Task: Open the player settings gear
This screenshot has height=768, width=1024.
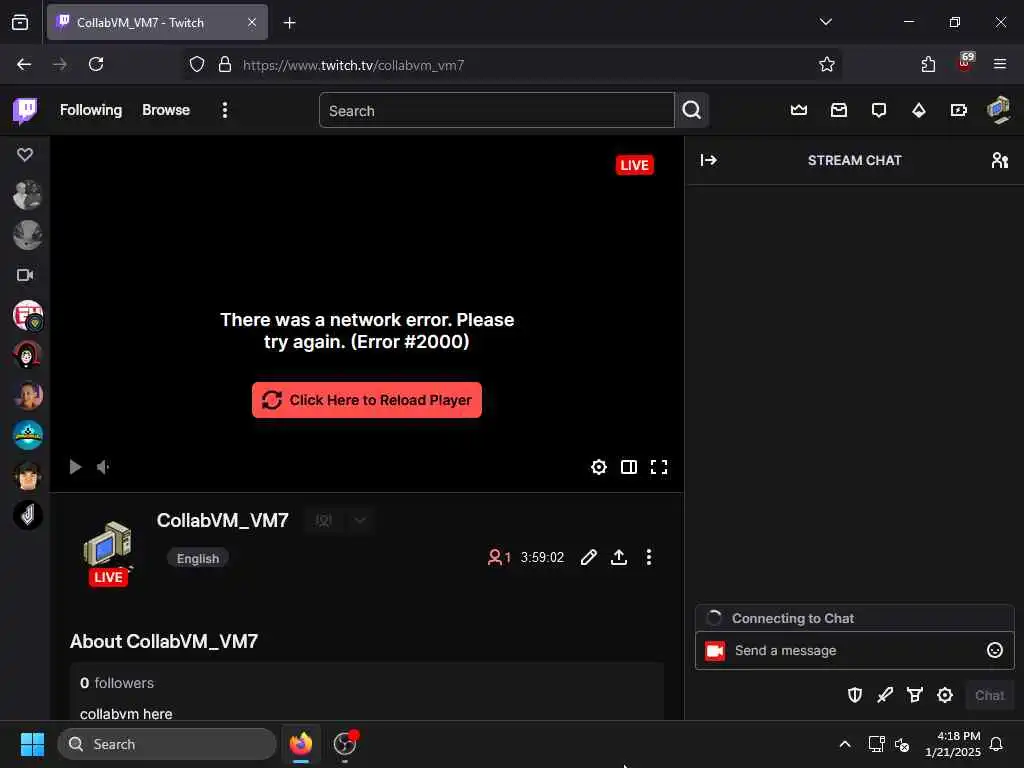Action: [599, 467]
